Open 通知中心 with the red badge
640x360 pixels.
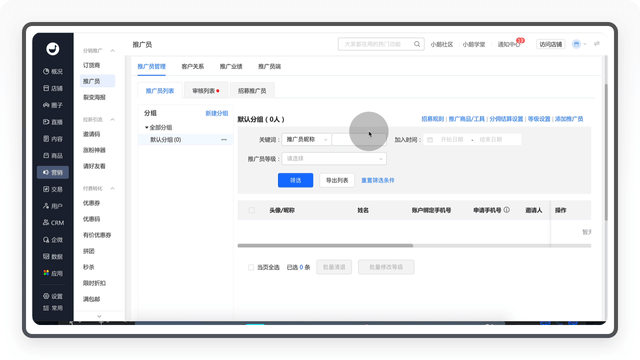click(509, 44)
